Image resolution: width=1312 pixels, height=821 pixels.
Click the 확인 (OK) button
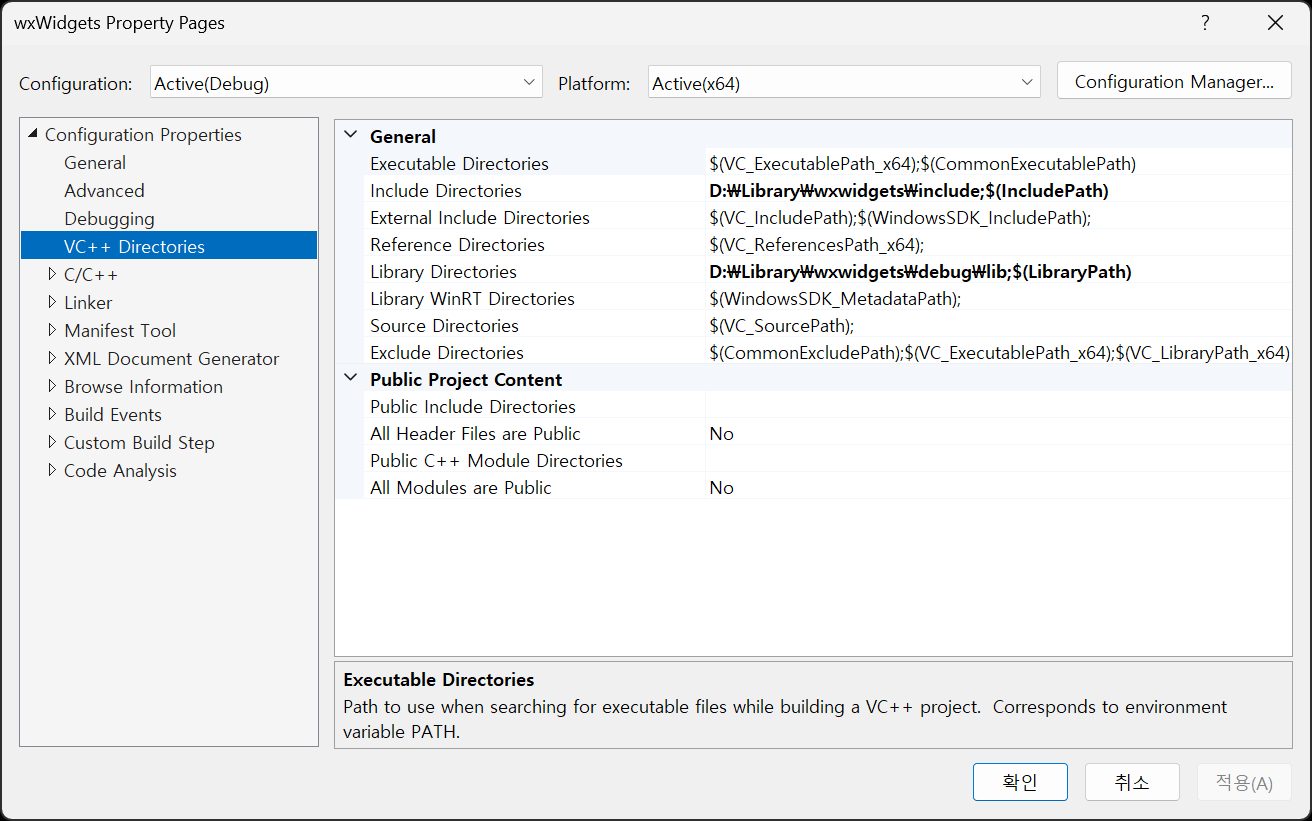coord(1020,782)
